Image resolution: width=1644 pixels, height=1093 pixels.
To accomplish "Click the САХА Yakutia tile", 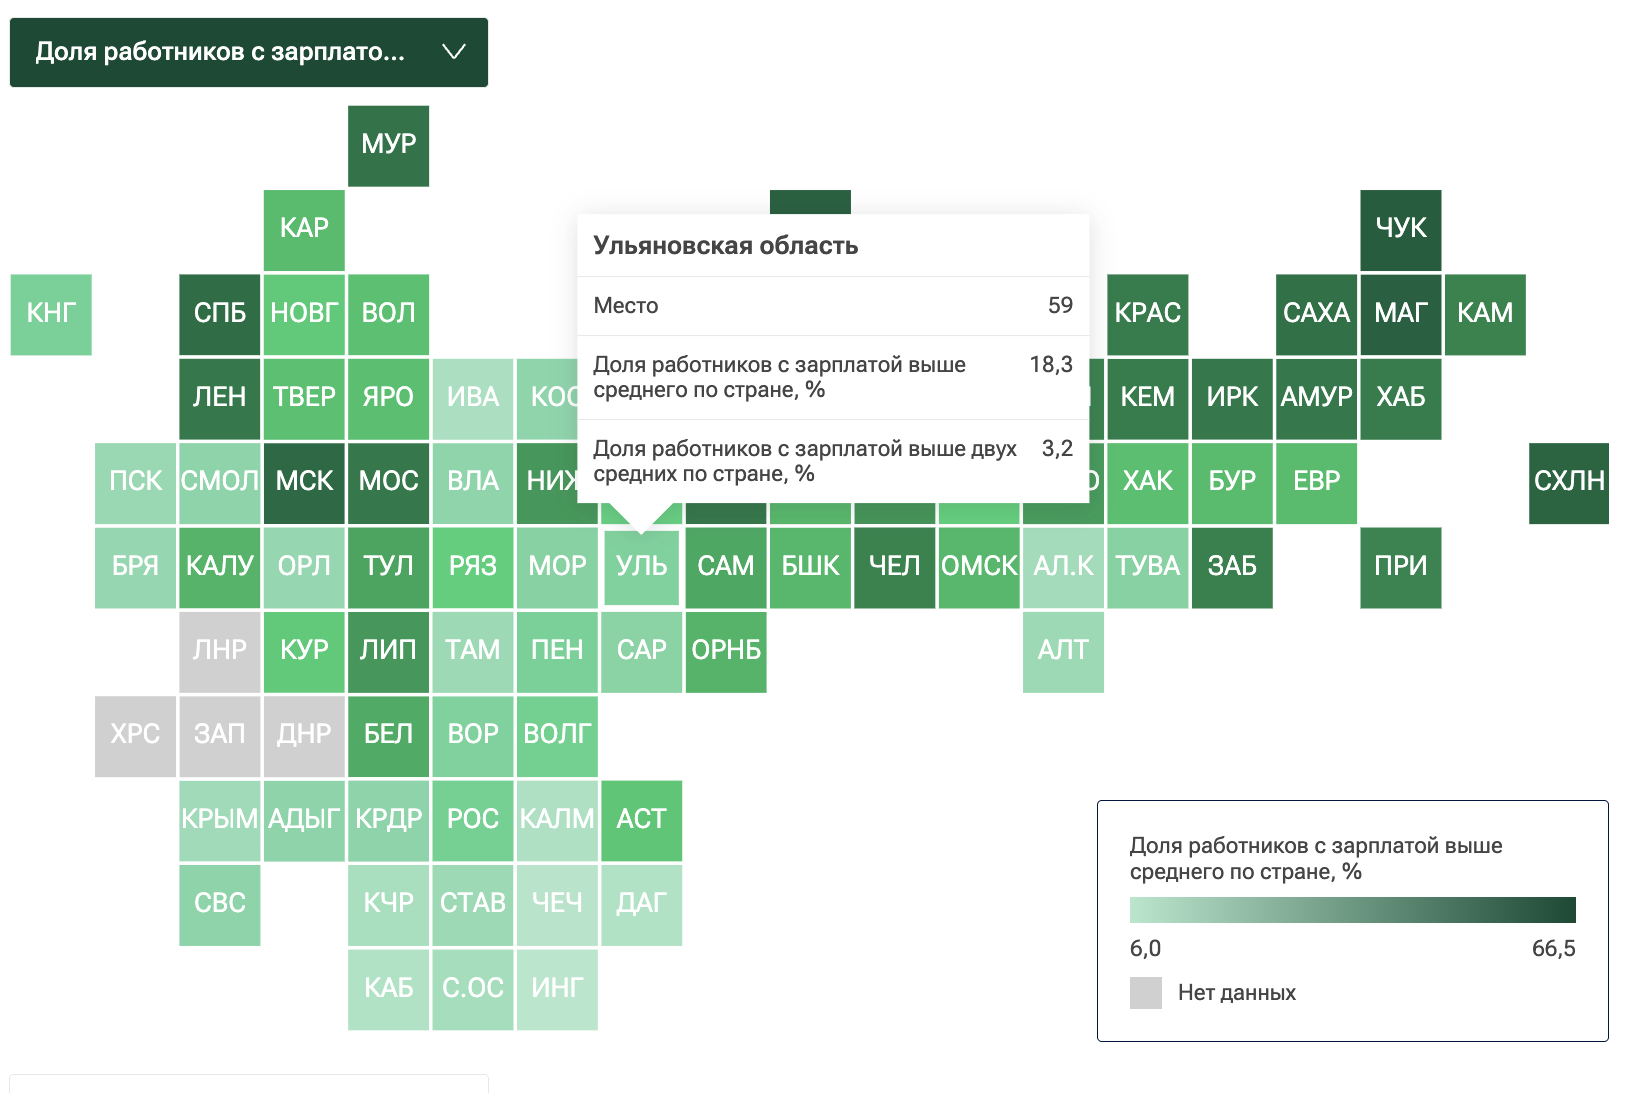I will pos(1316,315).
